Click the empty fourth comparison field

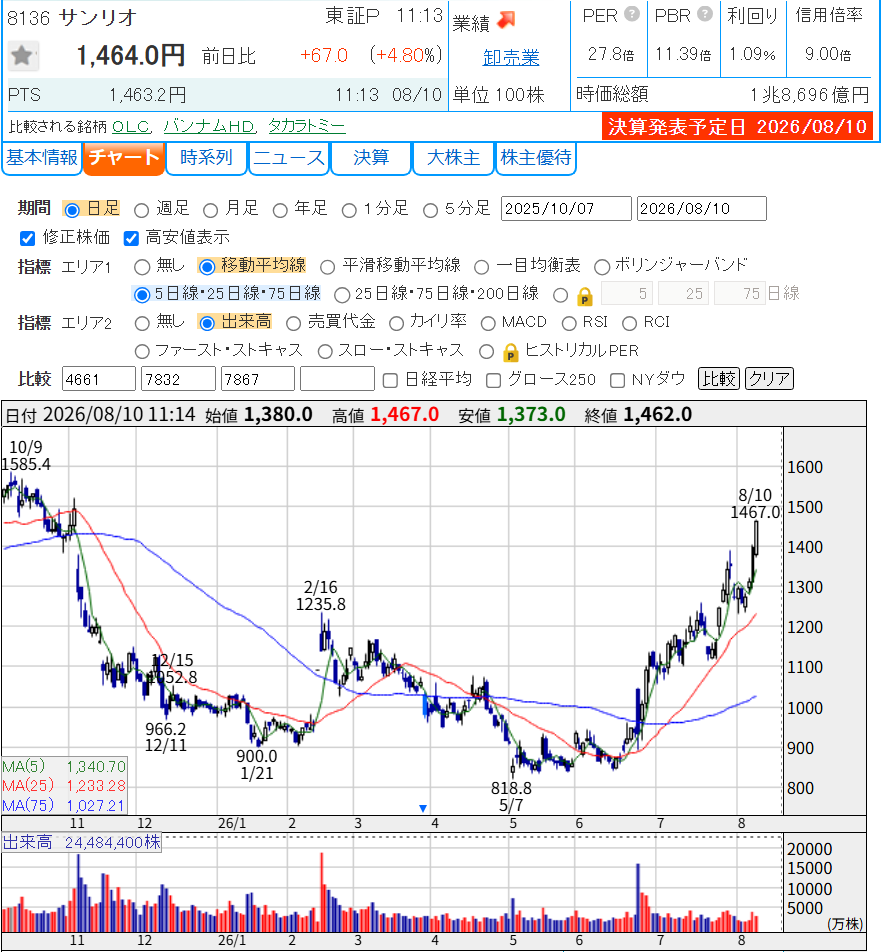[337, 379]
